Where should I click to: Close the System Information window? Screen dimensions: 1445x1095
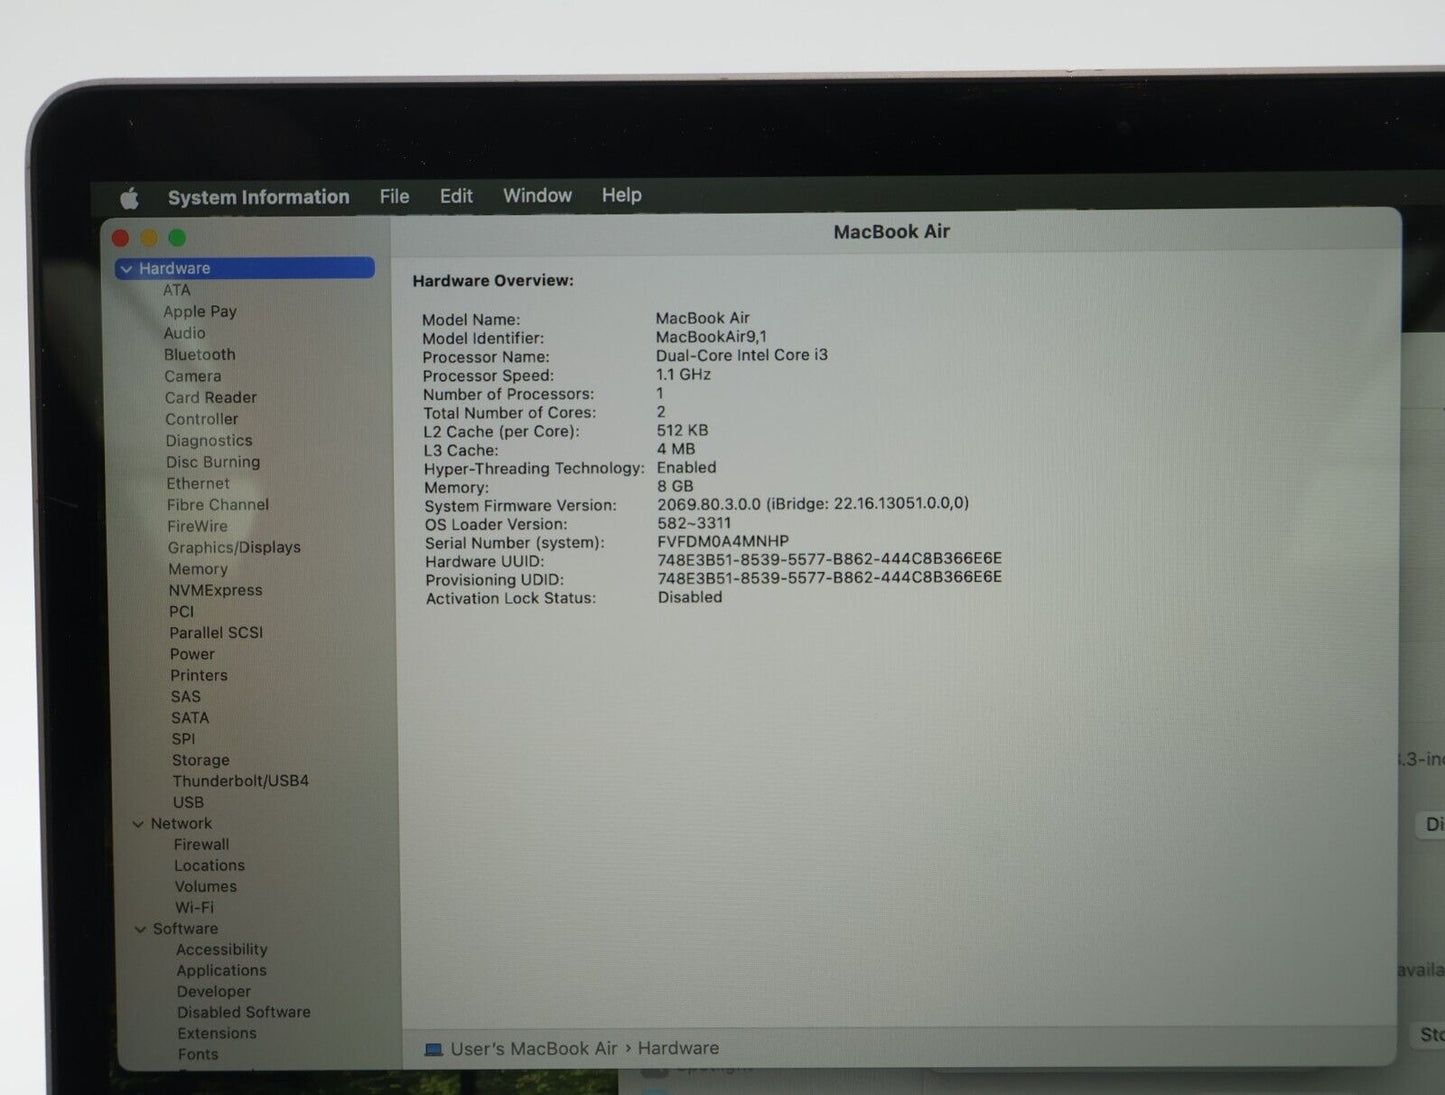(120, 238)
